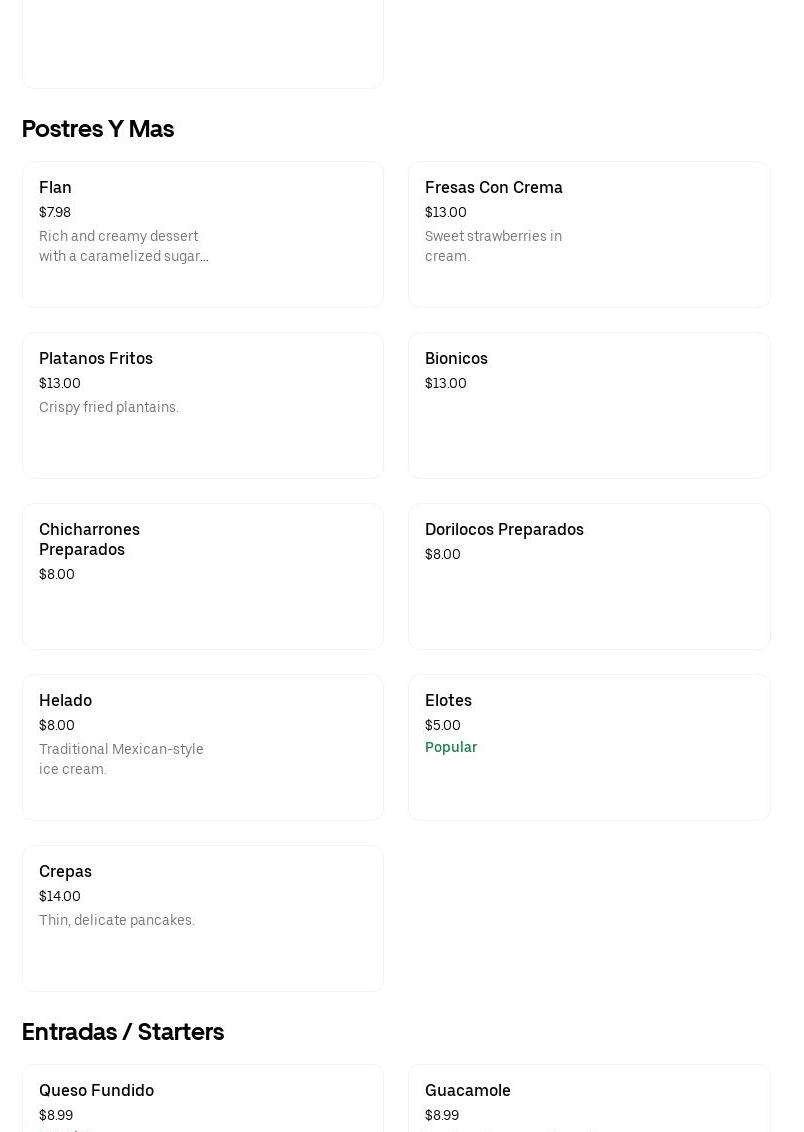Click the $14.00 price under Crepas
The height and width of the screenshot is (1132, 804).
tap(60, 896)
